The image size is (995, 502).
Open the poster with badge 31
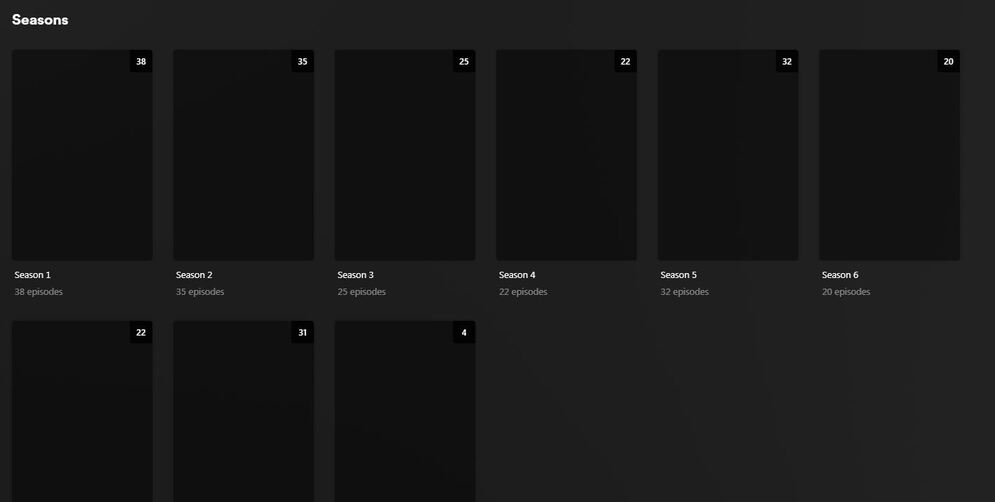(244, 411)
